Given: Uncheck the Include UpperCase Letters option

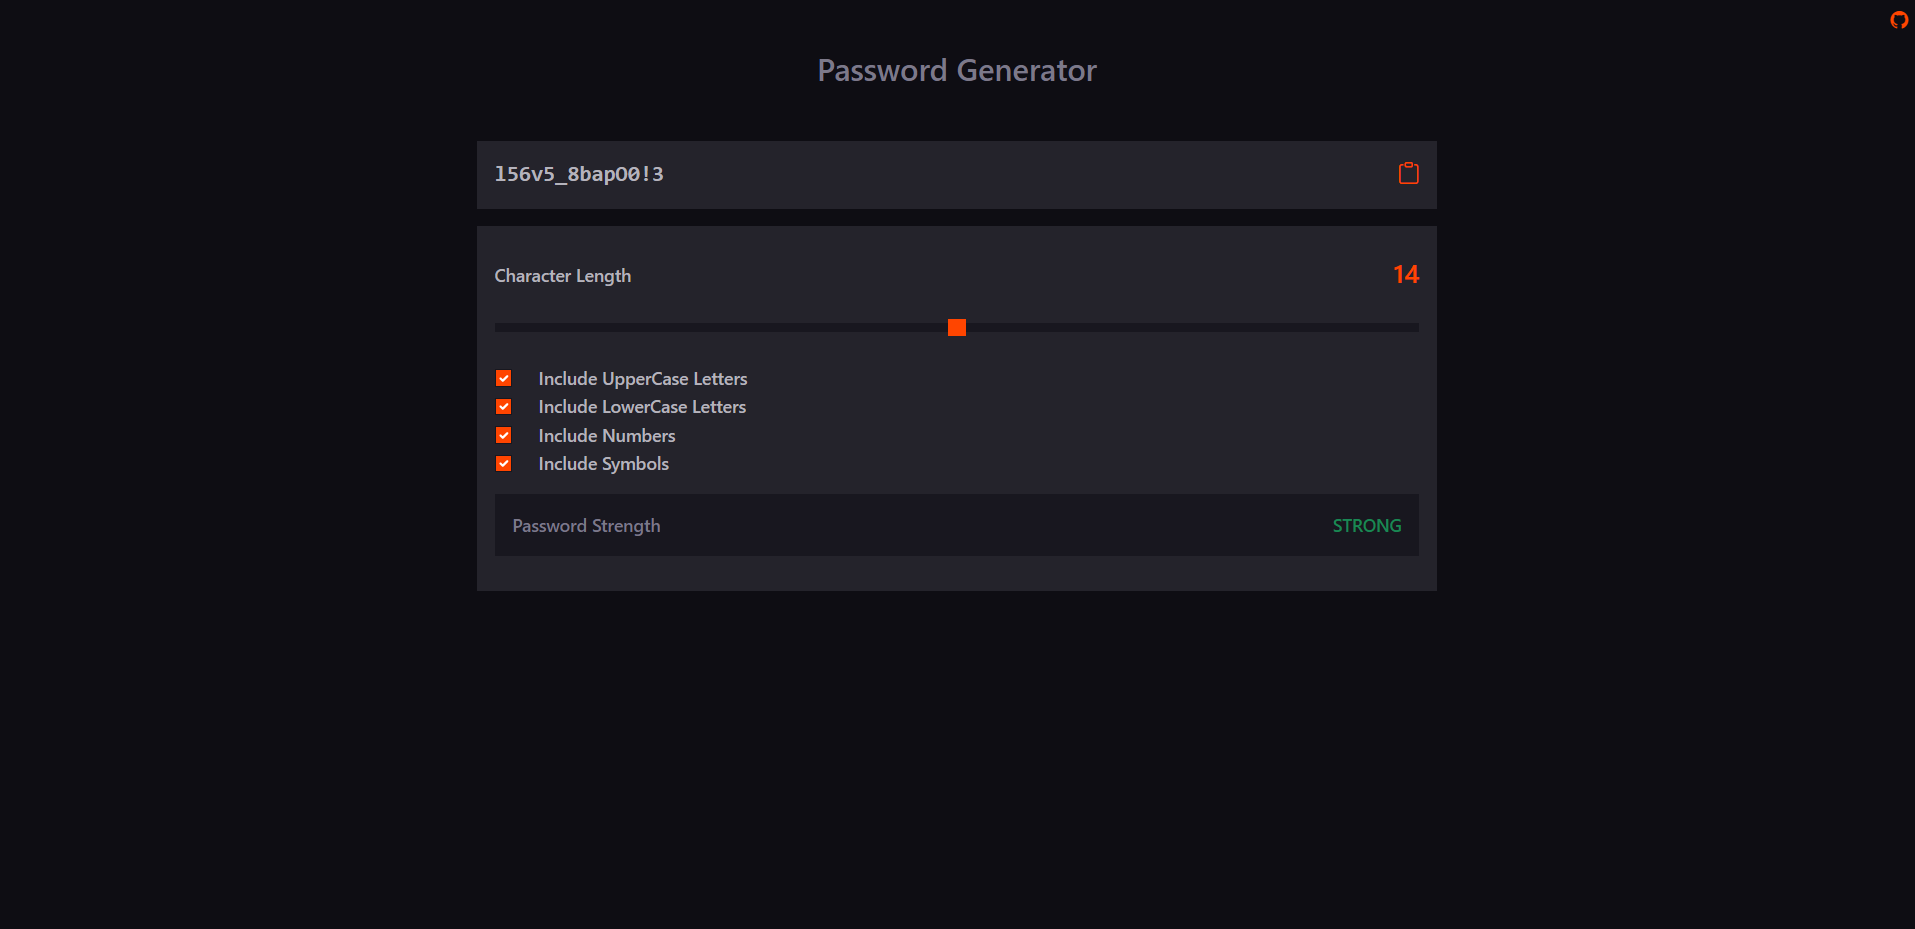Looking at the screenshot, I should tap(503, 378).
